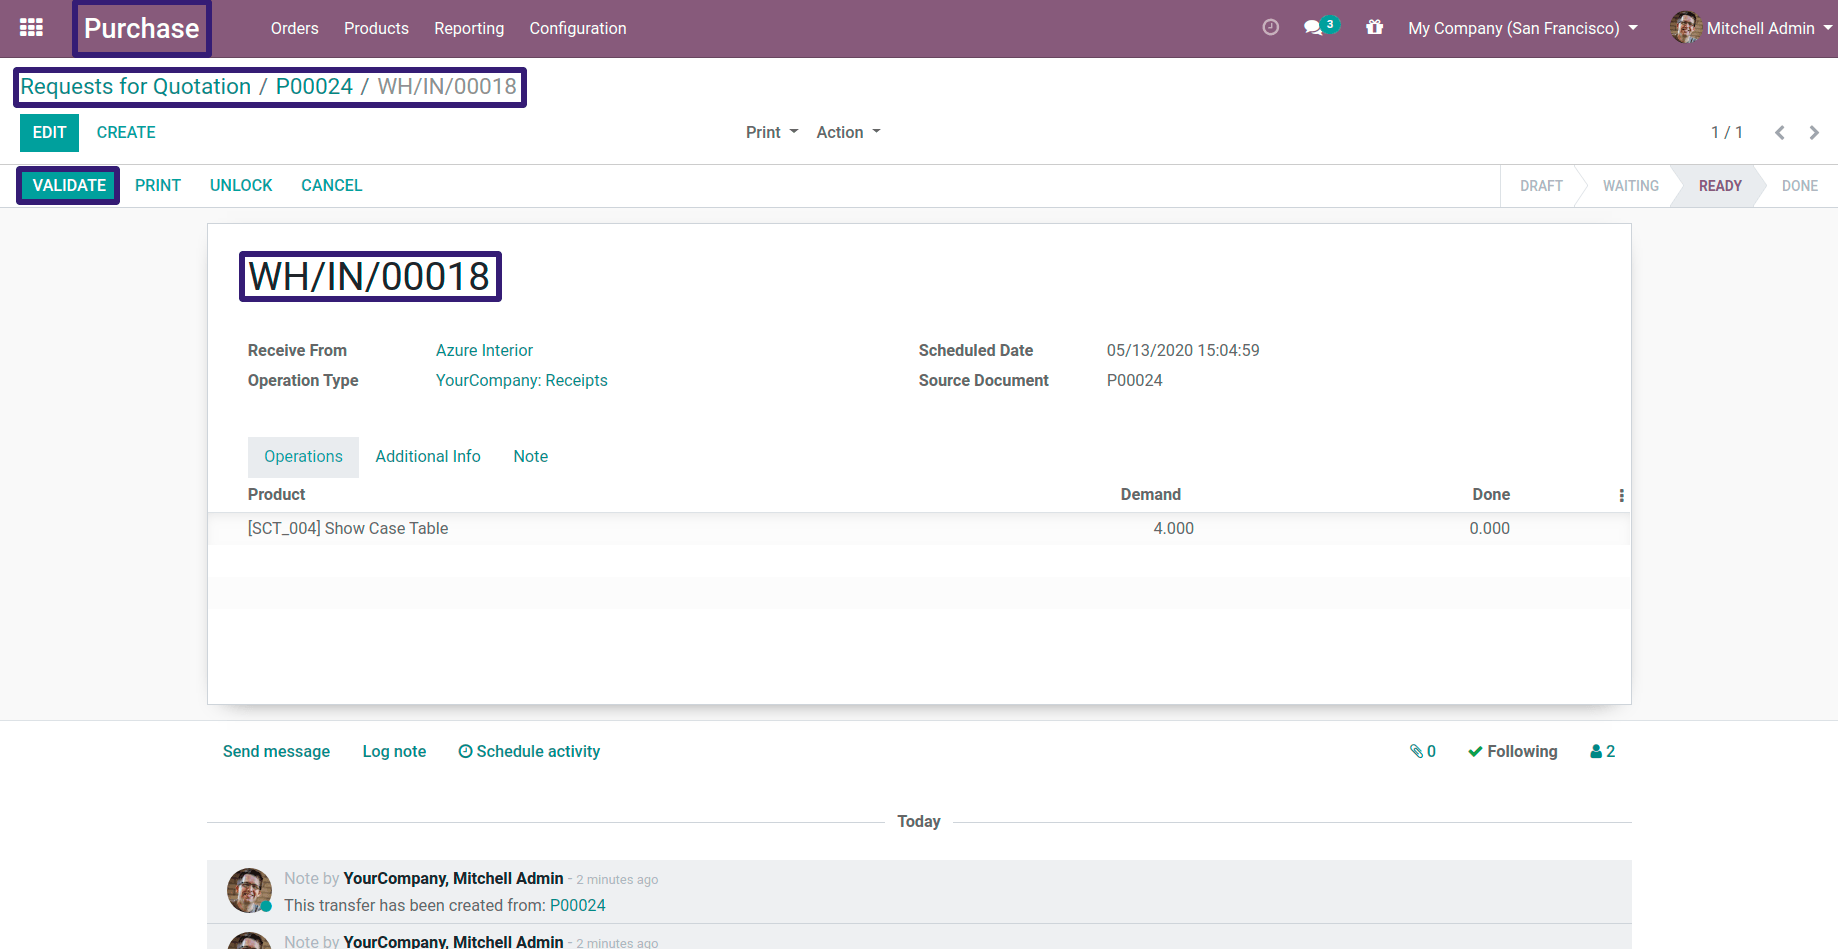Image resolution: width=1838 pixels, height=949 pixels.
Task: Click Schedule activity
Action: (529, 751)
